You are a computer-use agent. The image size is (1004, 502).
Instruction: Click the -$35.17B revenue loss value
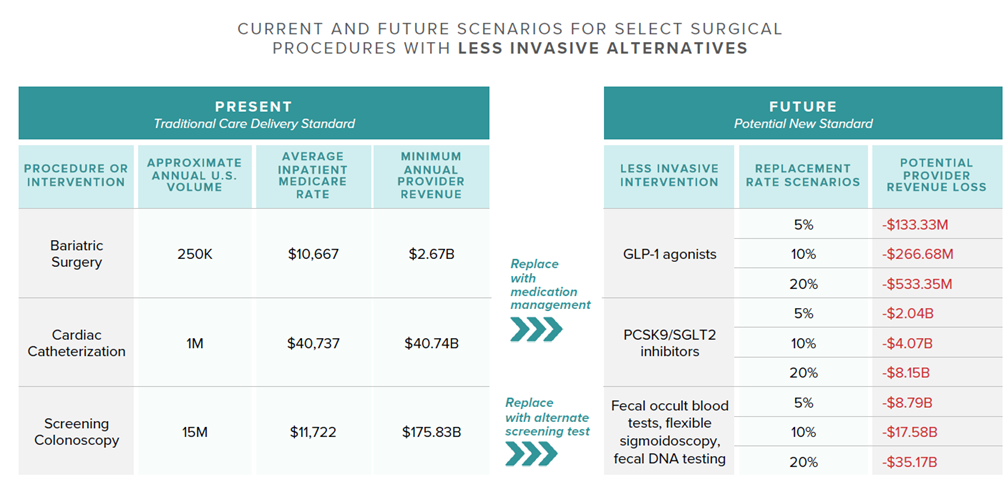[x=907, y=462]
